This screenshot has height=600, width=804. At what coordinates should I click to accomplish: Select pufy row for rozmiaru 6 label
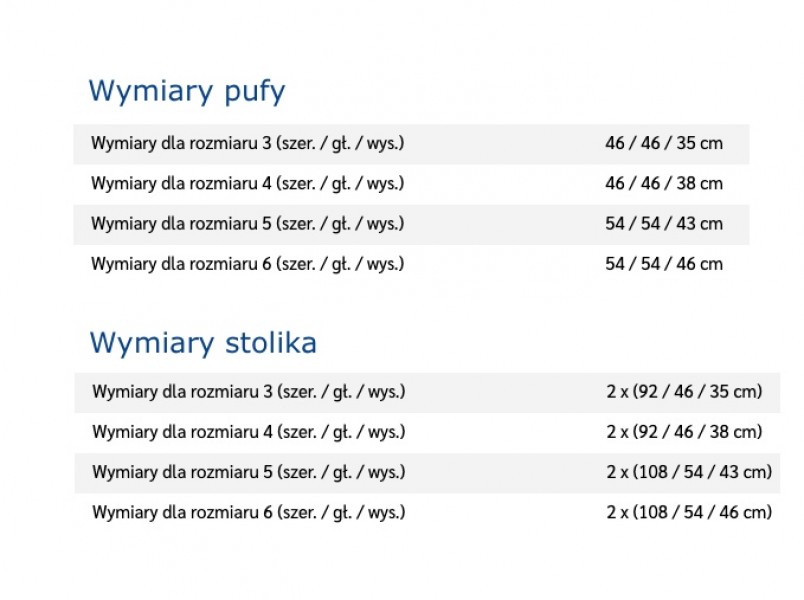[x=248, y=264]
